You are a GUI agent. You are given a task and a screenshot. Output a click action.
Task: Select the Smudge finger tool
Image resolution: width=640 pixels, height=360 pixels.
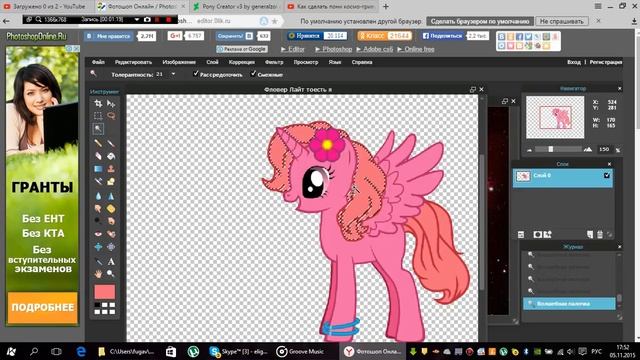[x=98, y=209]
